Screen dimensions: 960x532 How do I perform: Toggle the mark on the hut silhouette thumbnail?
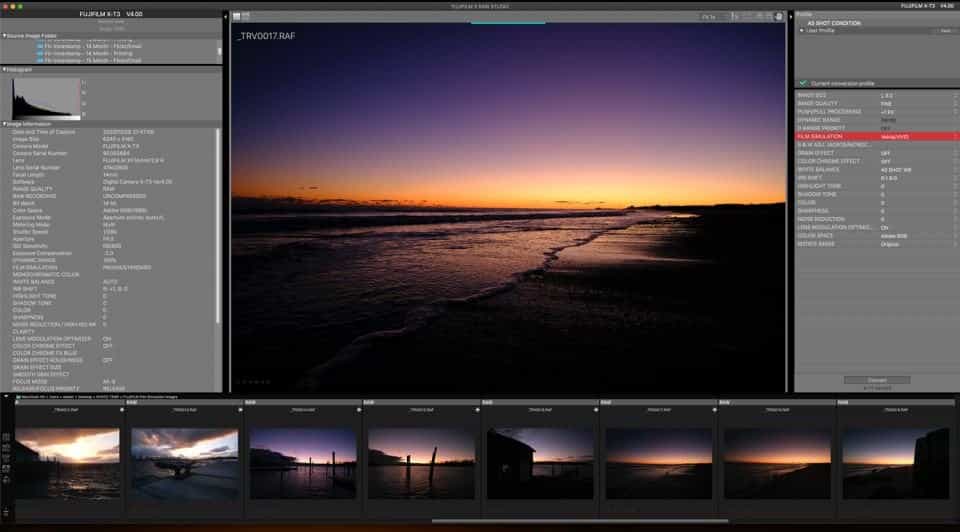596,410
